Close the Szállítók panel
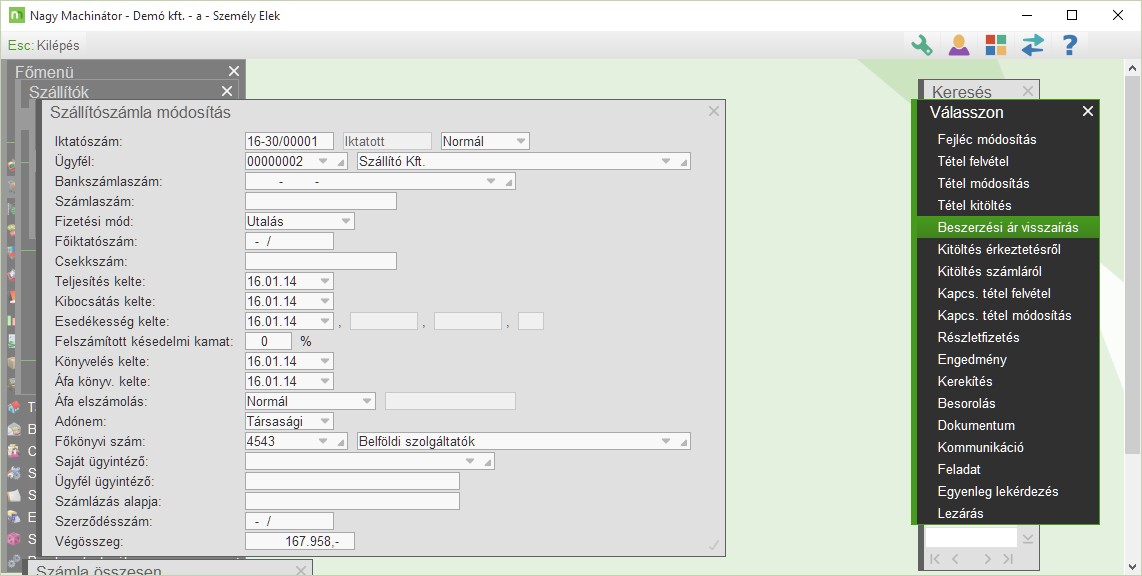Screen dimensions: 1142x576 (x=227, y=91)
